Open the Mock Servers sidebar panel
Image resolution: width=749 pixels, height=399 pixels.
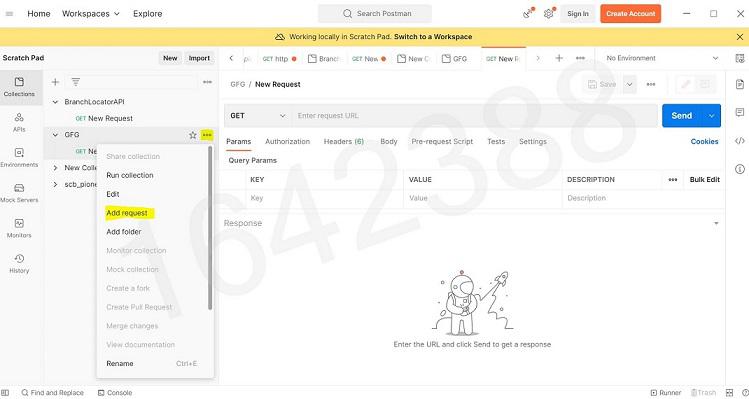pos(19,193)
